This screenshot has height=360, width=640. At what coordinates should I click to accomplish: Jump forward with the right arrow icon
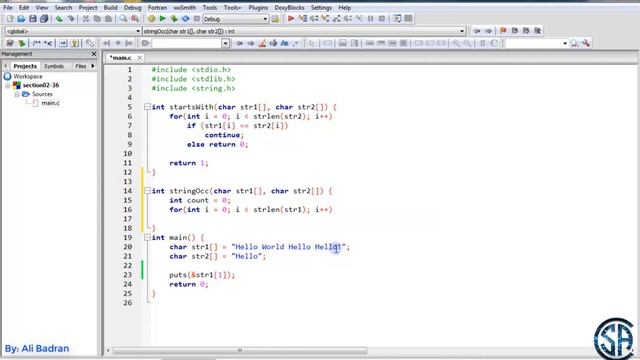[488, 31]
